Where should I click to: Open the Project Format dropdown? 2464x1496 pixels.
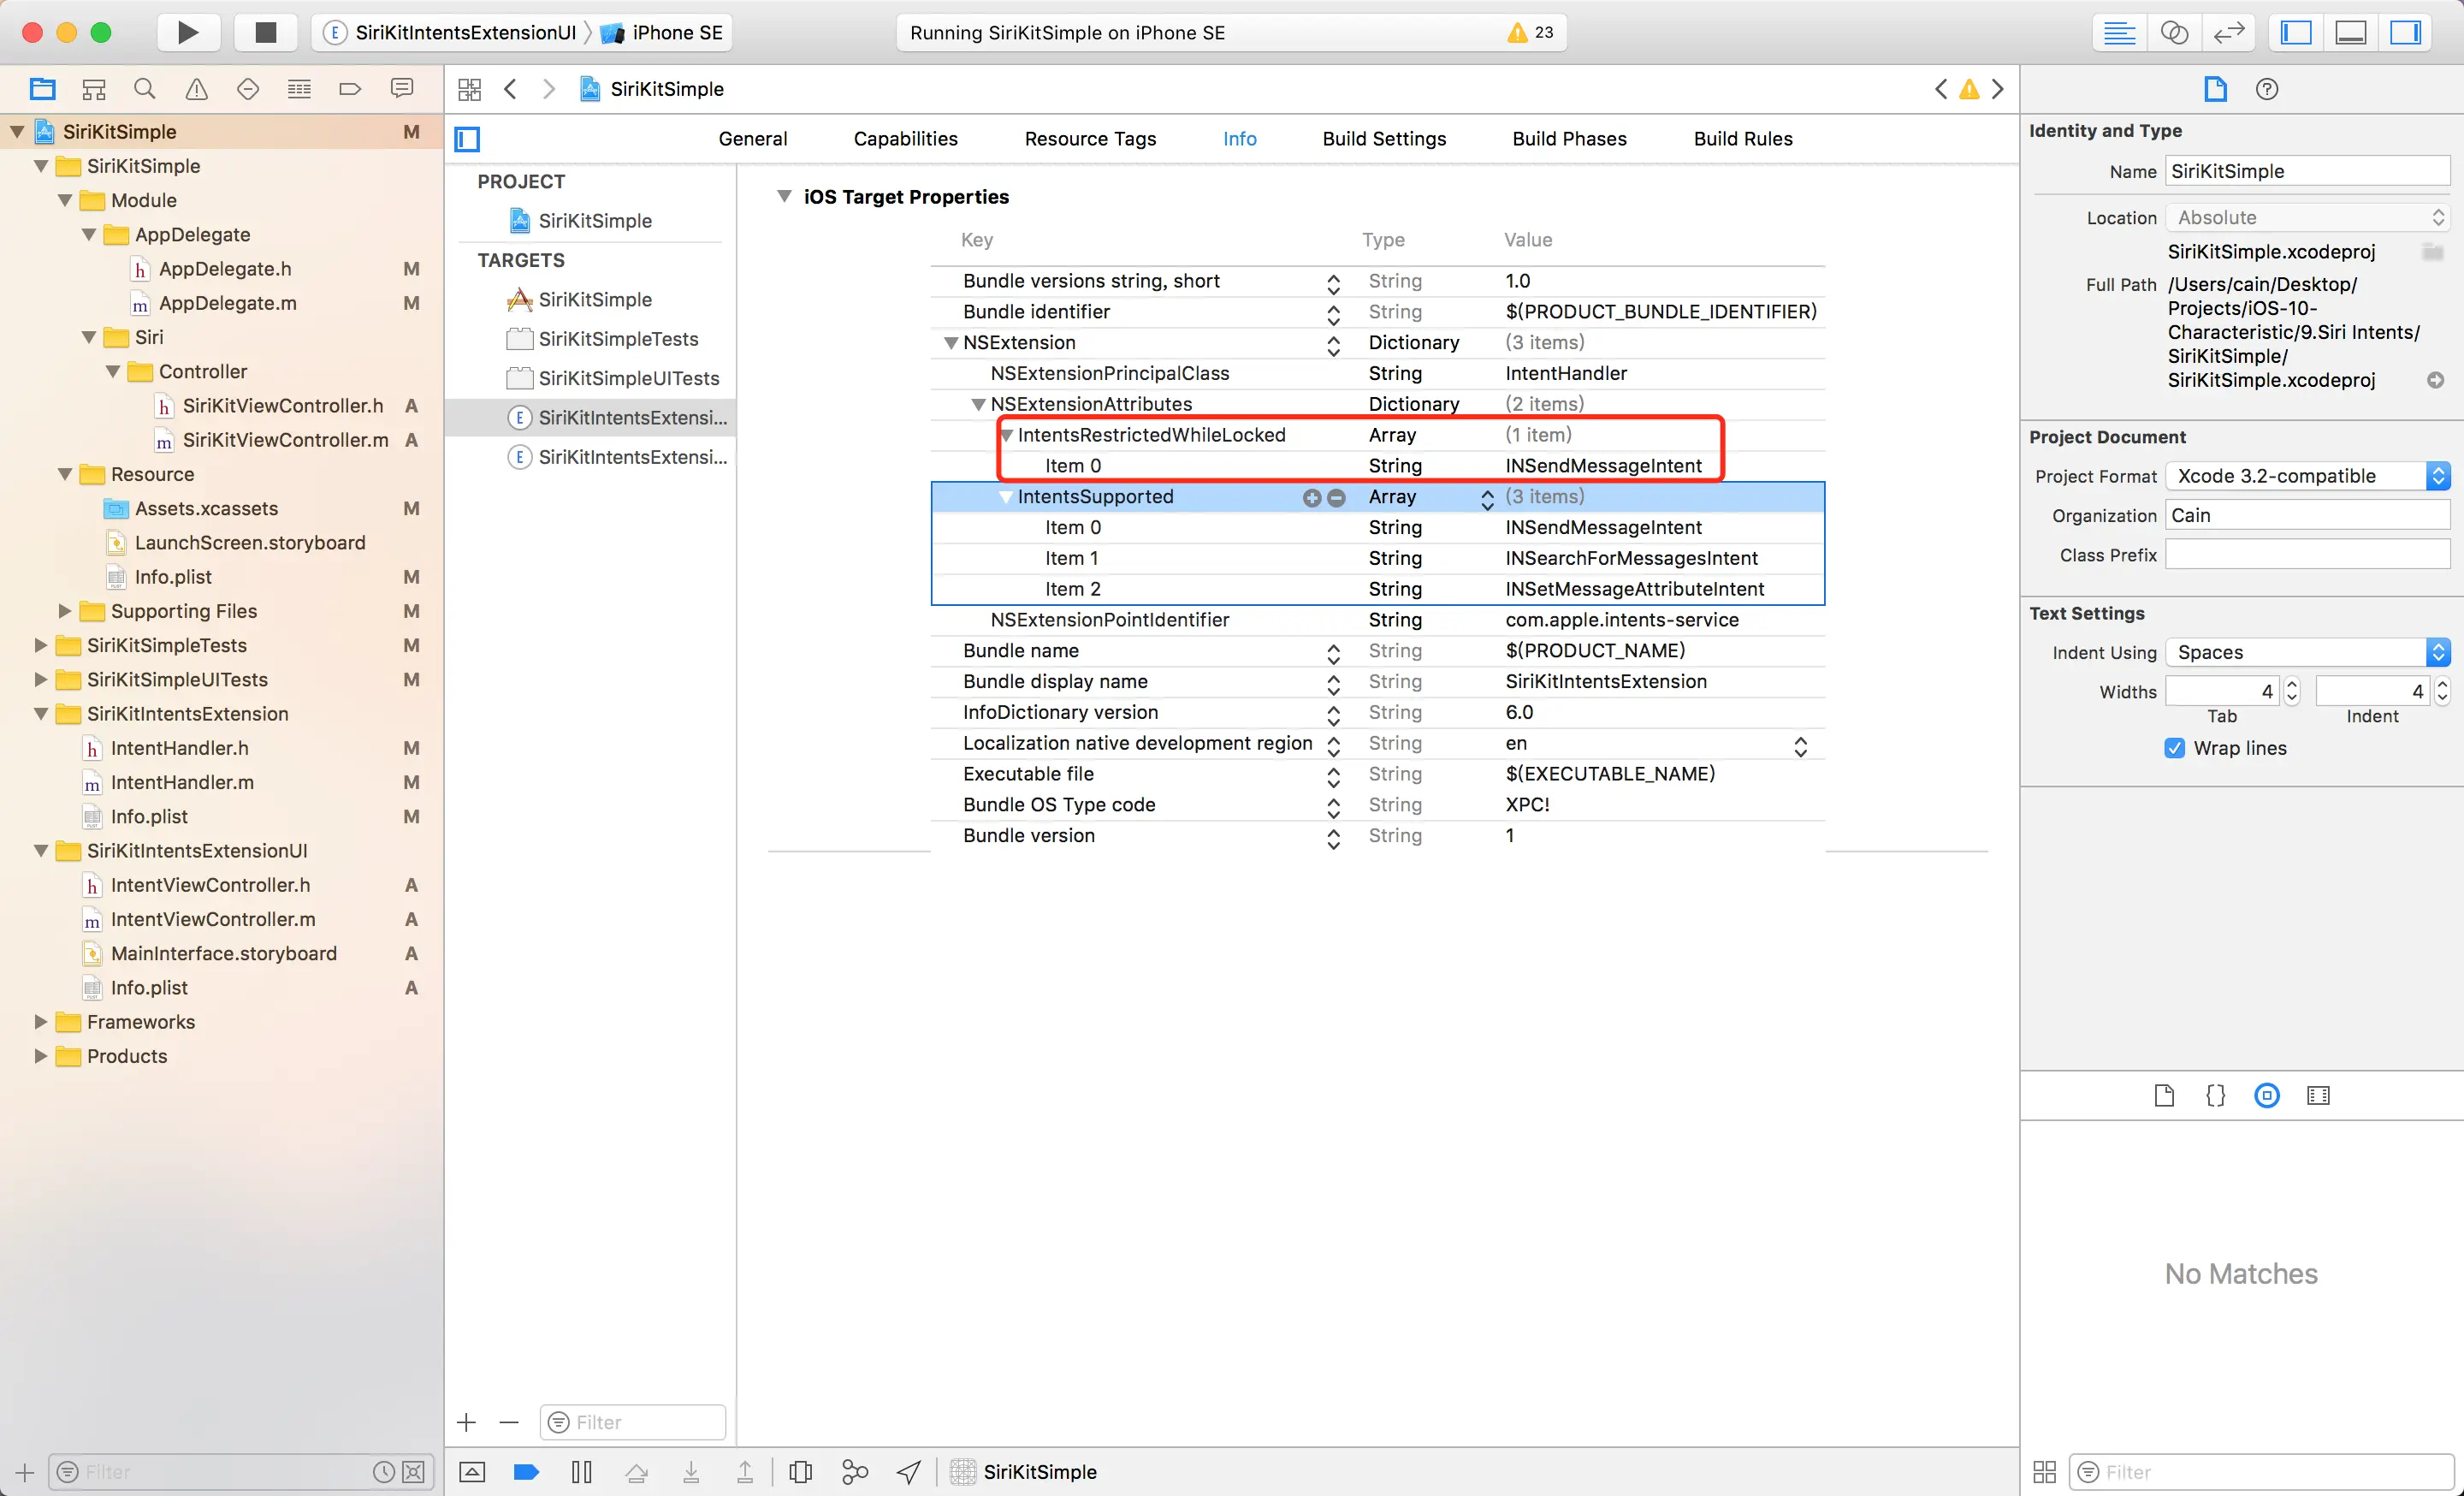2307,476
